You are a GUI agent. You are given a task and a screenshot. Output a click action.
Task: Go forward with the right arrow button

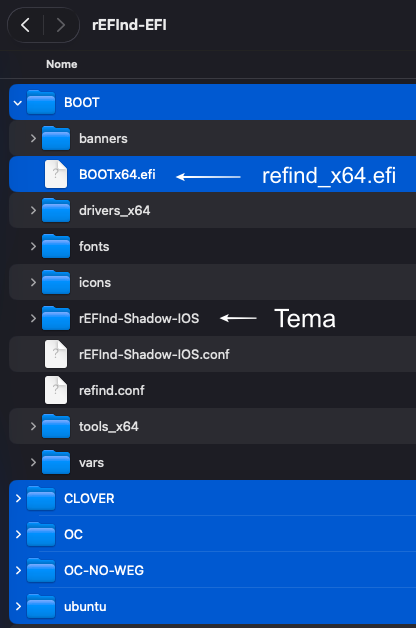[61, 25]
